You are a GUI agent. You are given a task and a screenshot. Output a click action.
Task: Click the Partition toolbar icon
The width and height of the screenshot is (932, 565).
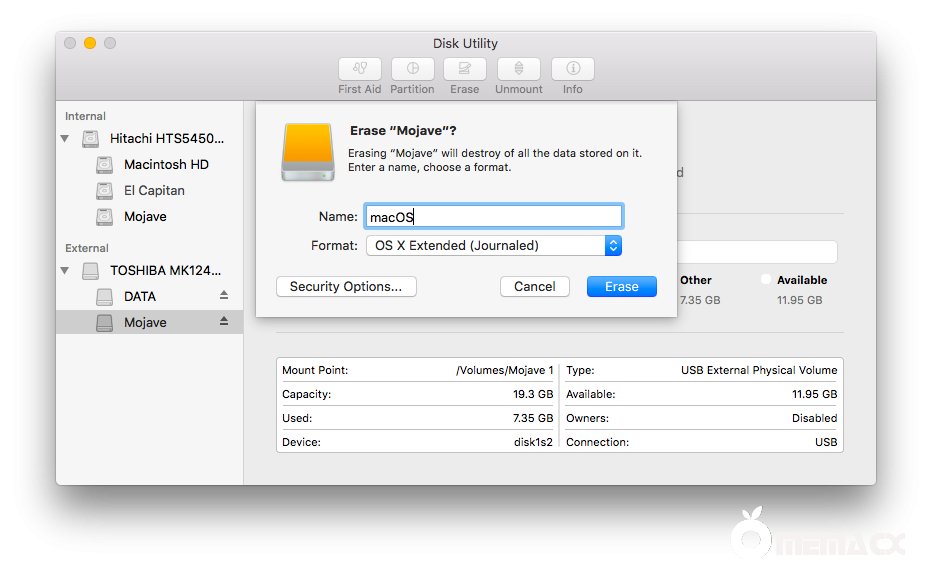pos(412,69)
